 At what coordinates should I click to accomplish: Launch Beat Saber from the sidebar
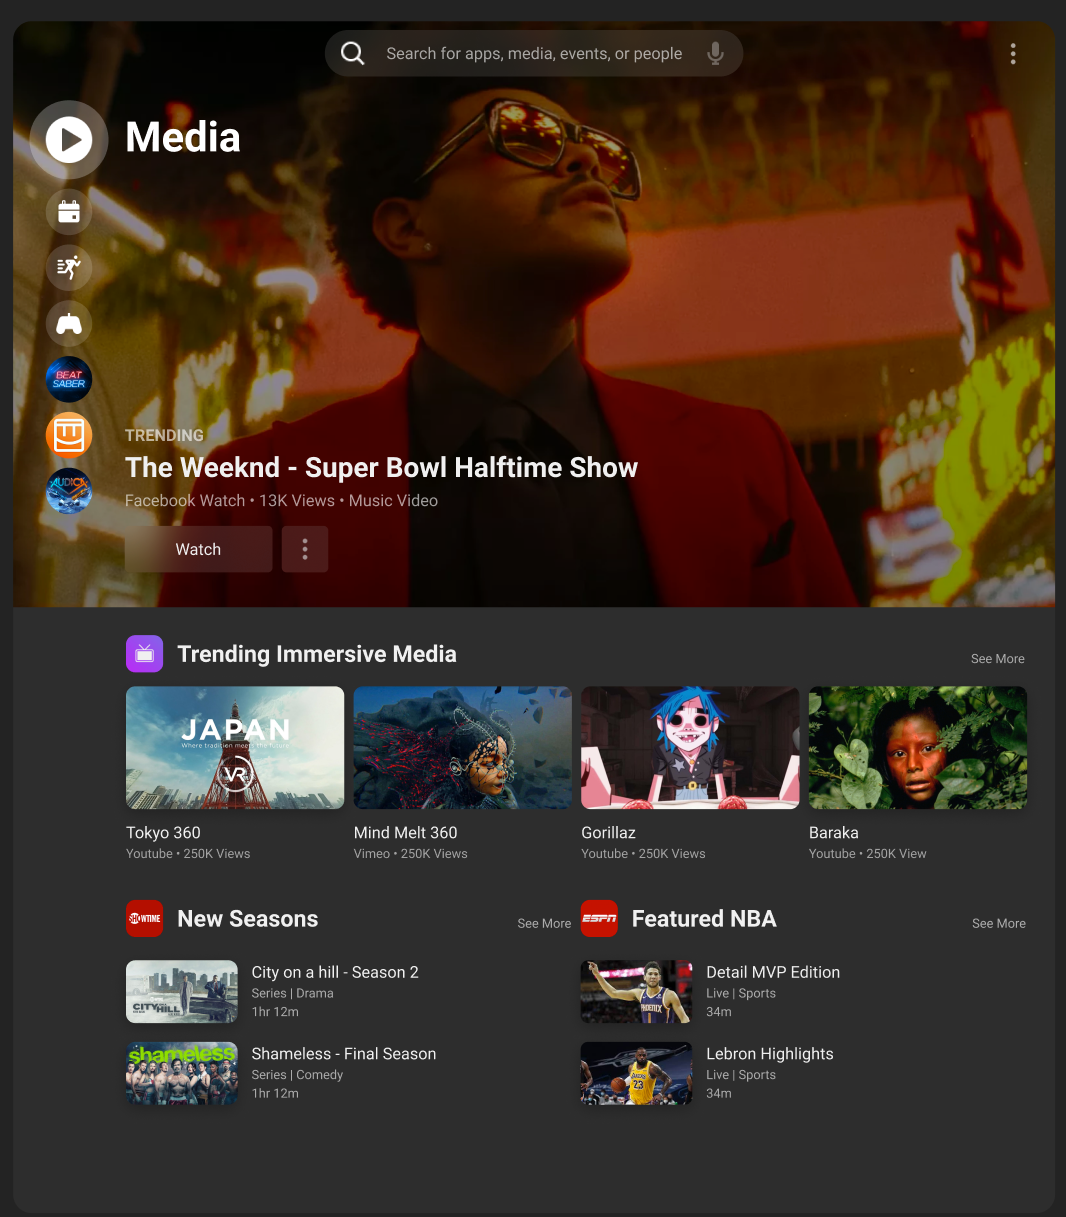pyautogui.click(x=69, y=380)
